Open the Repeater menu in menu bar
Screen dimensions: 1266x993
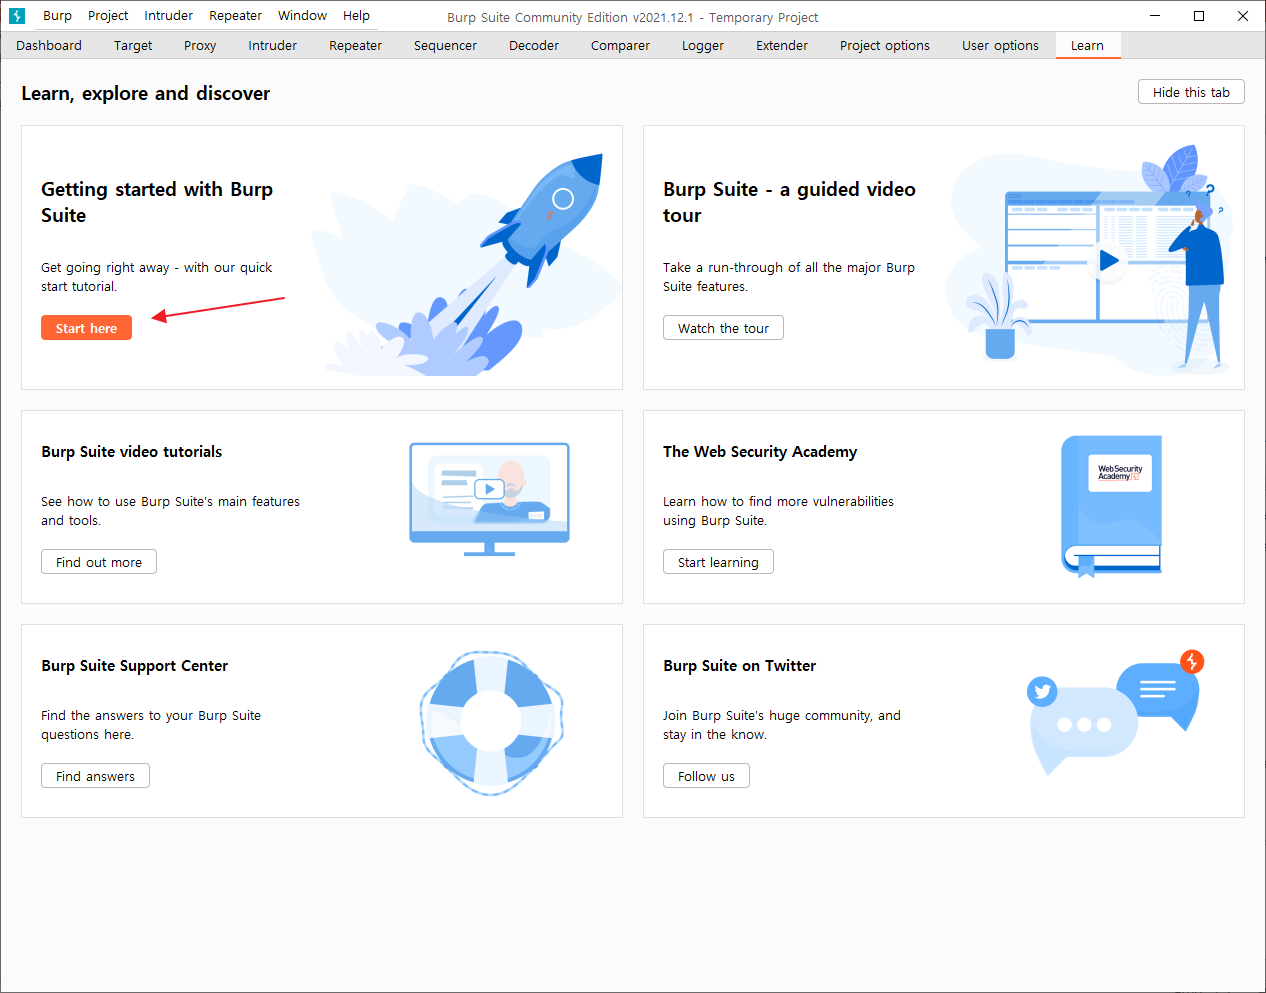click(235, 16)
